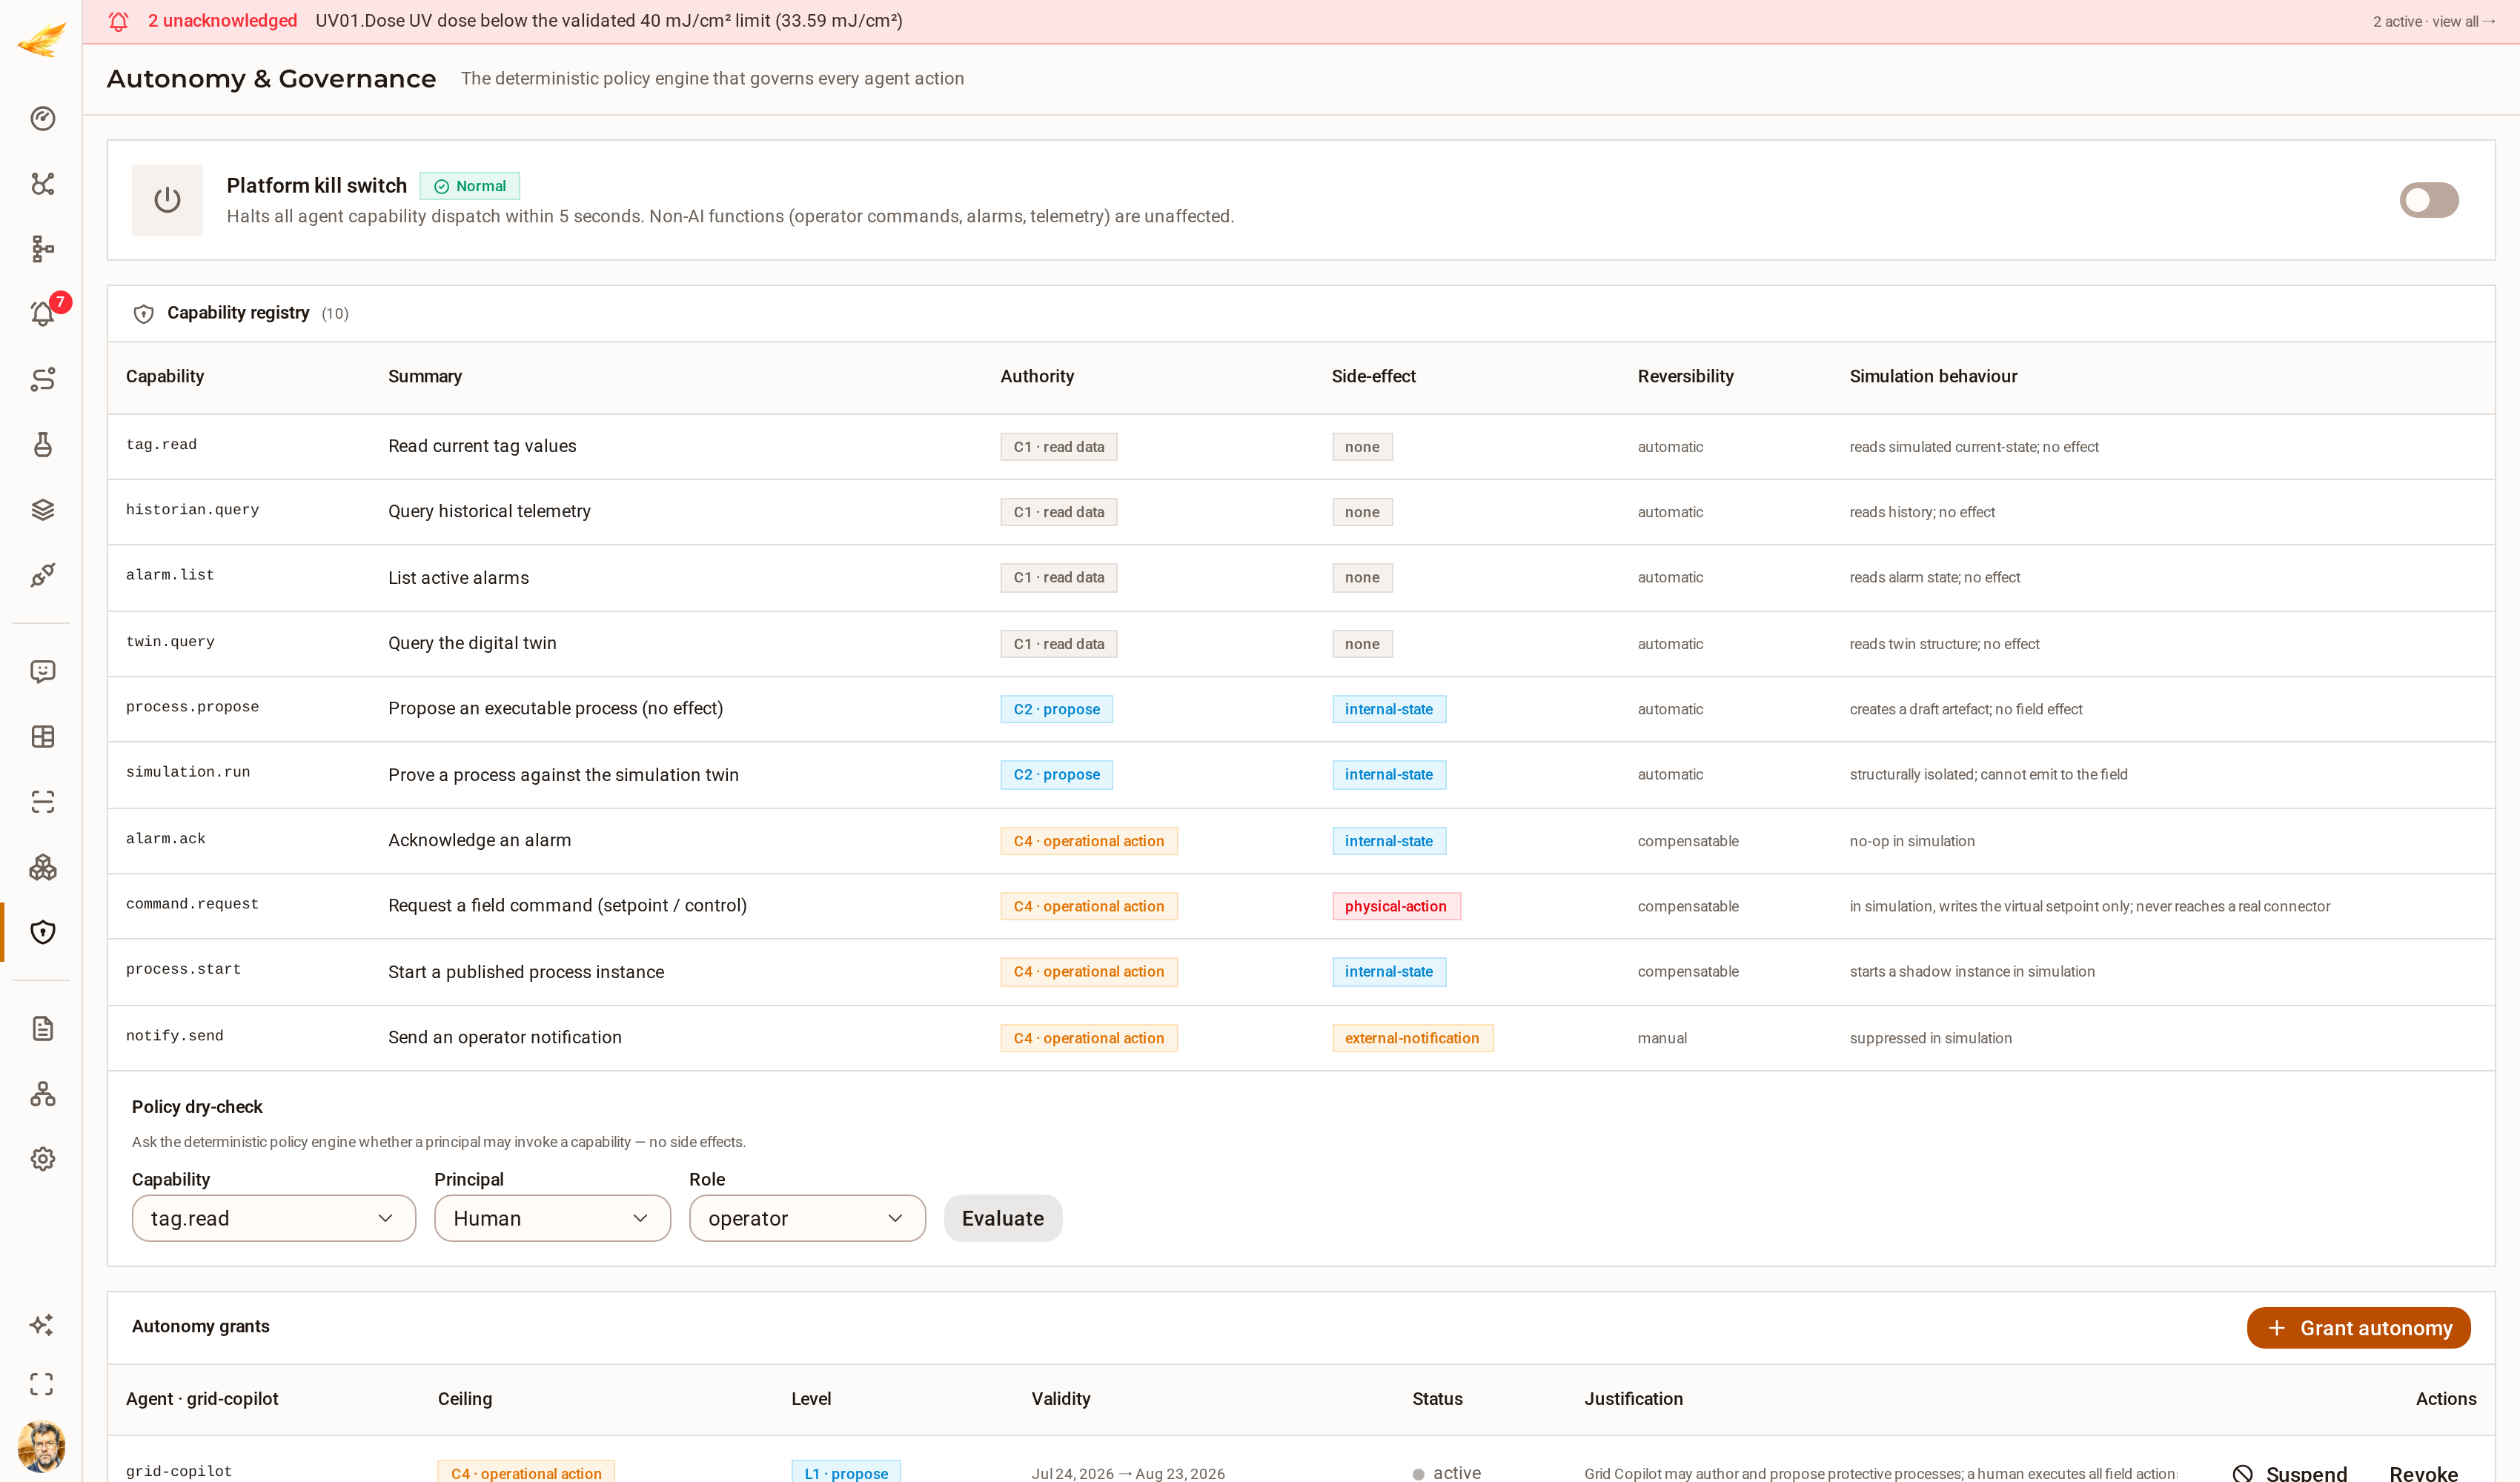
Task: Open the network graph sidebar icon
Action: pyautogui.click(x=42, y=183)
